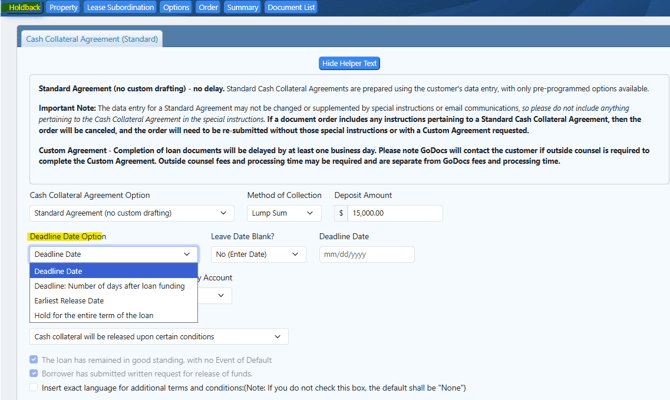Click the Deposit Amount input field
The image size is (670, 400).
[x=394, y=213]
